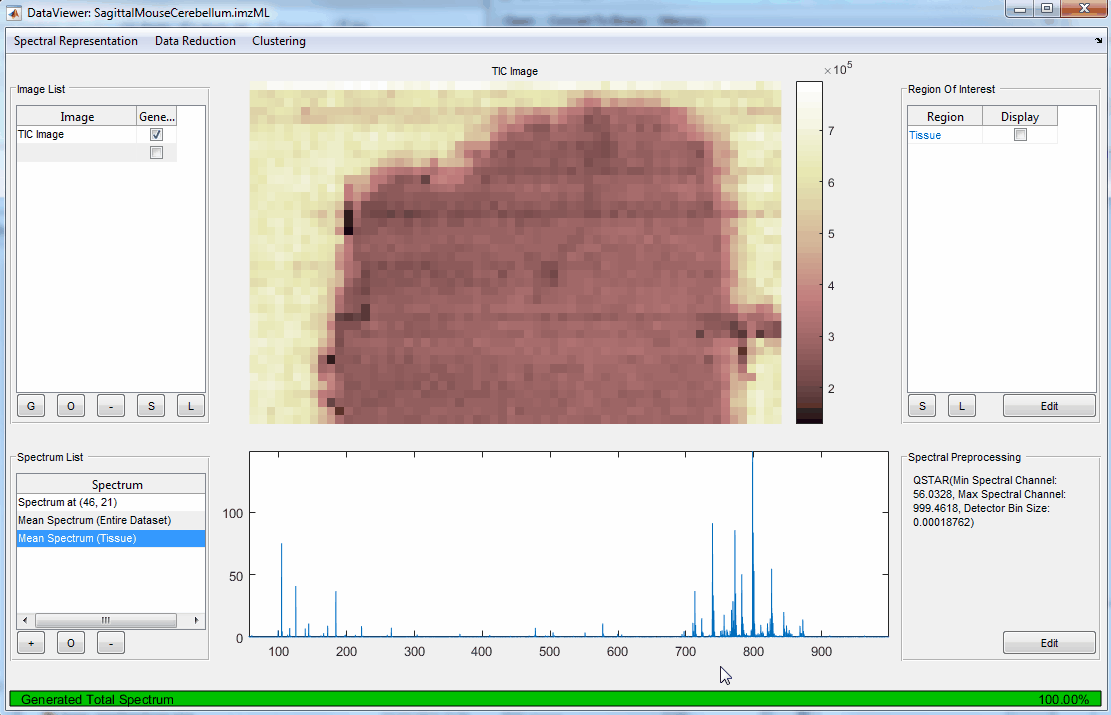Open the Data Reduction menu
Image resolution: width=1111 pixels, height=715 pixels.
(194, 41)
